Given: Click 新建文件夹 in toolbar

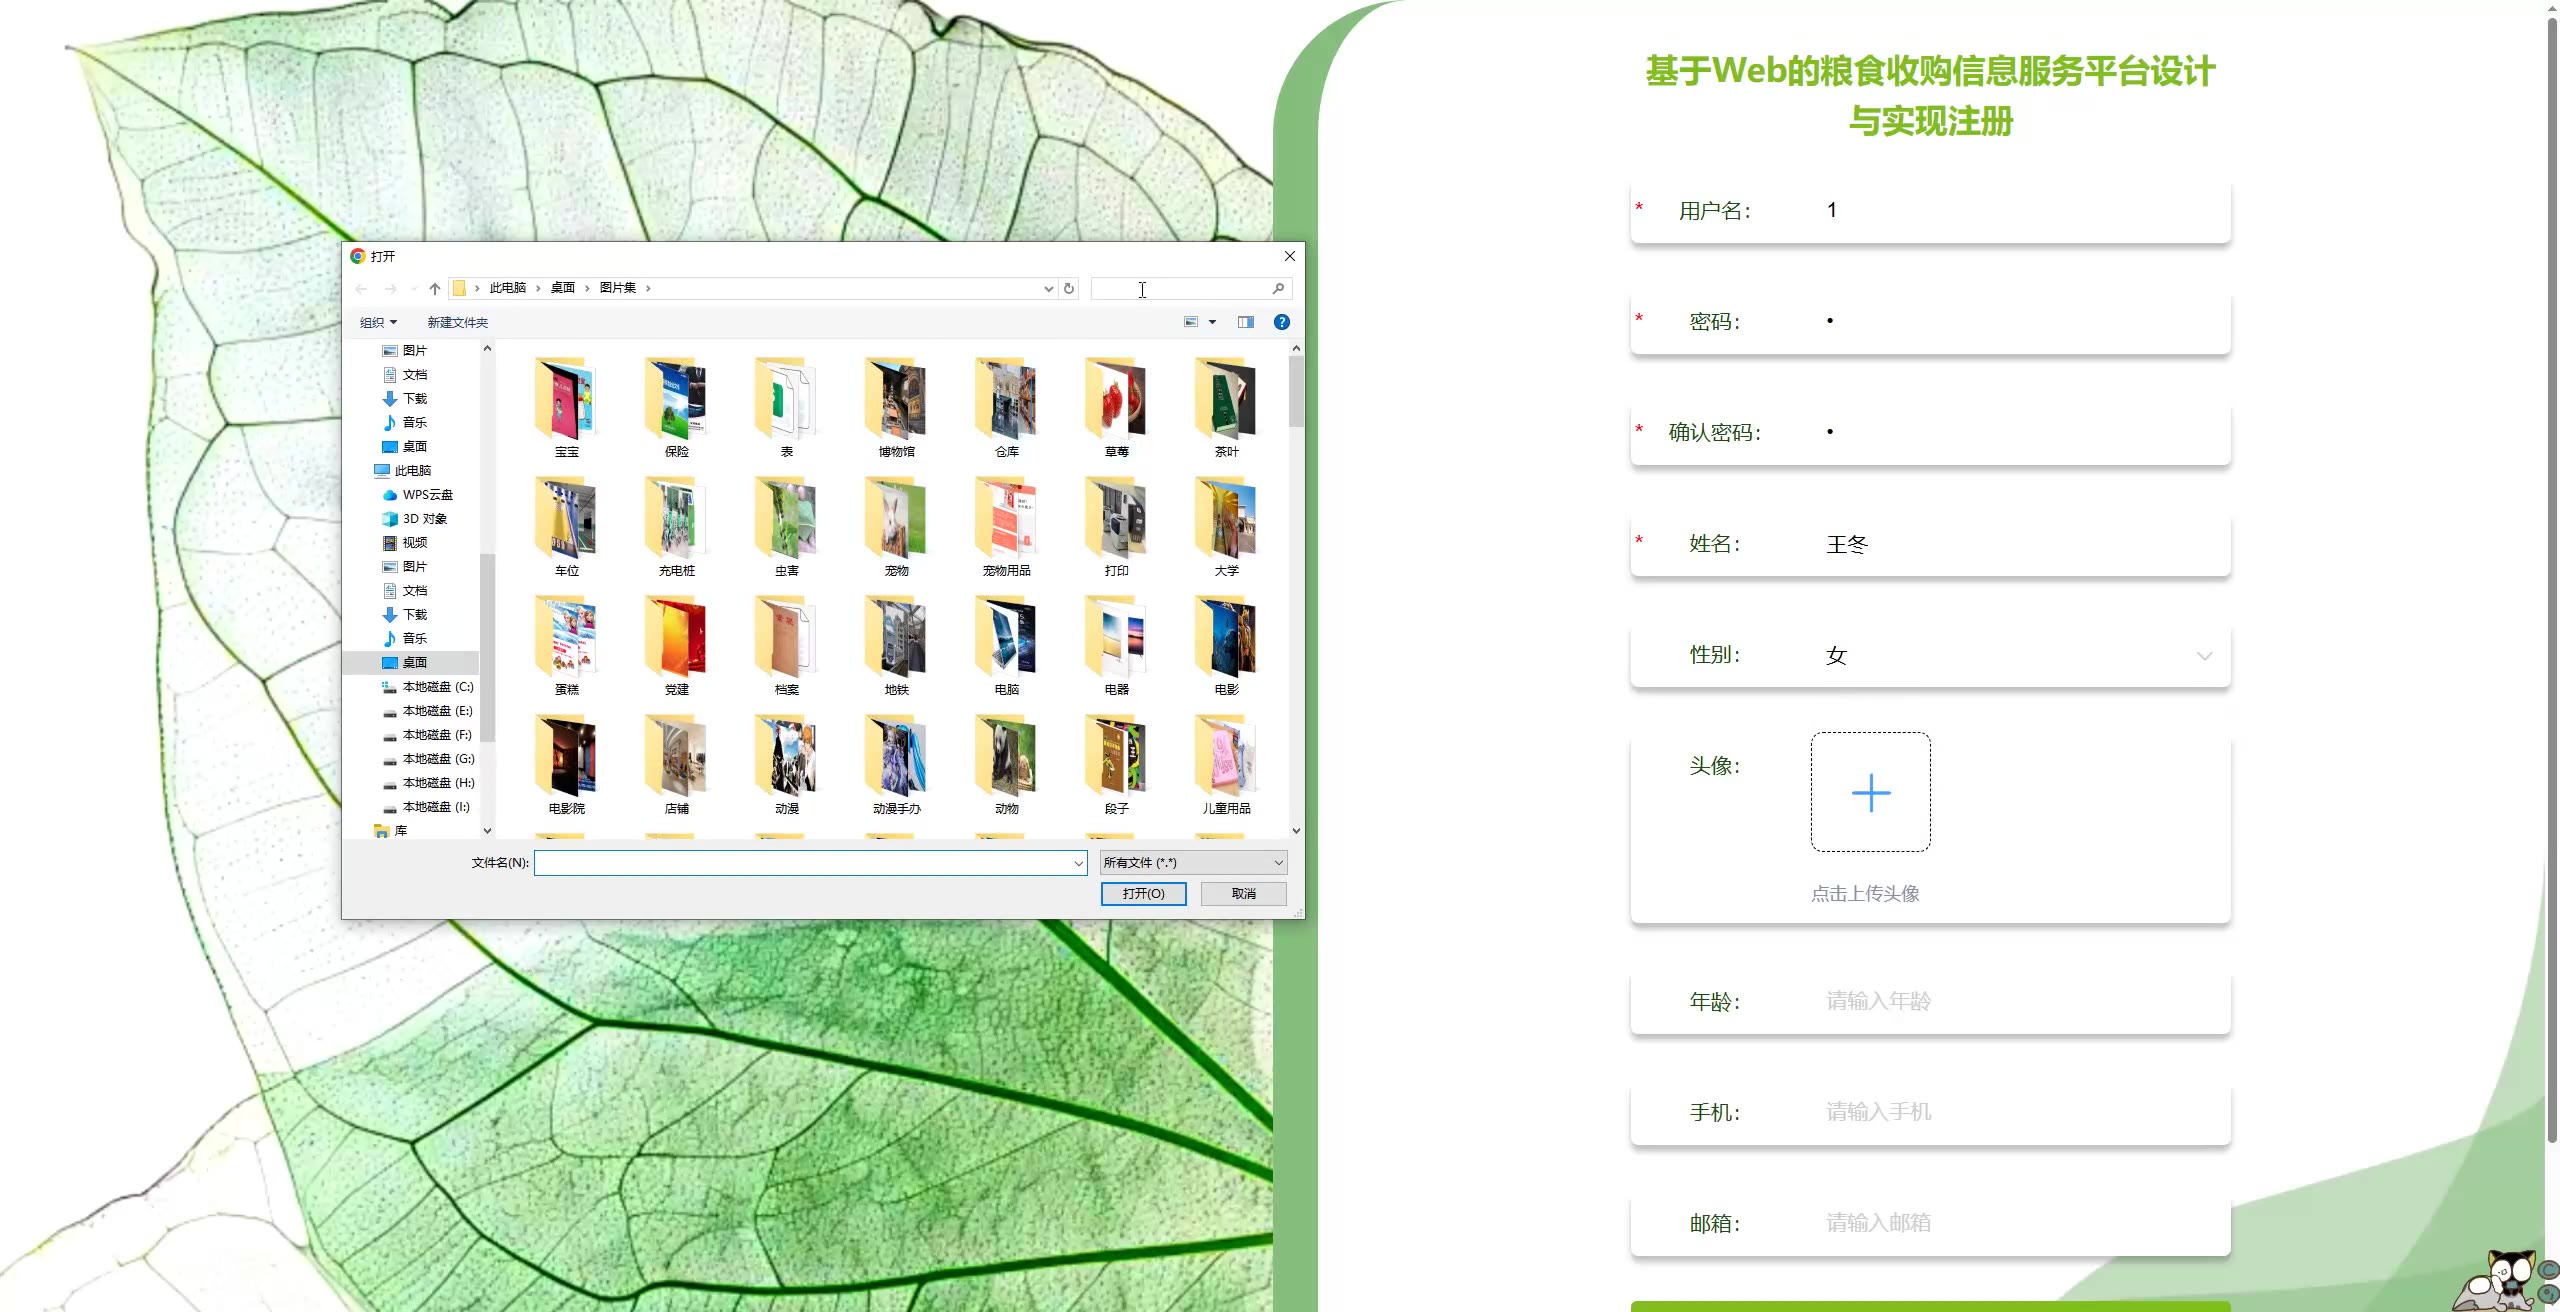Looking at the screenshot, I should [457, 322].
